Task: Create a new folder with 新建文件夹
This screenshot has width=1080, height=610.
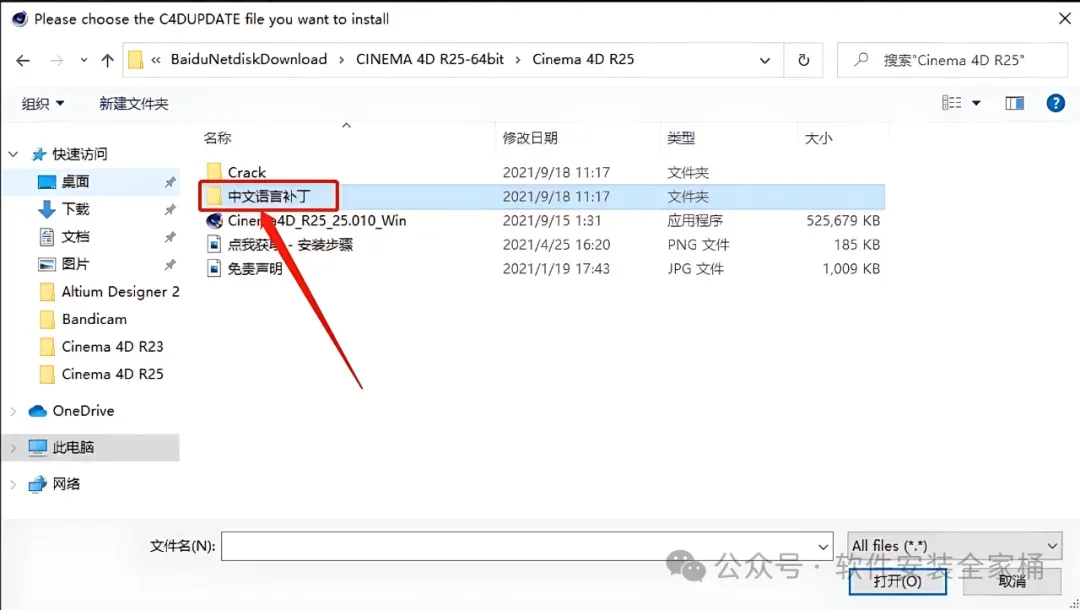Action: pyautogui.click(x=134, y=104)
